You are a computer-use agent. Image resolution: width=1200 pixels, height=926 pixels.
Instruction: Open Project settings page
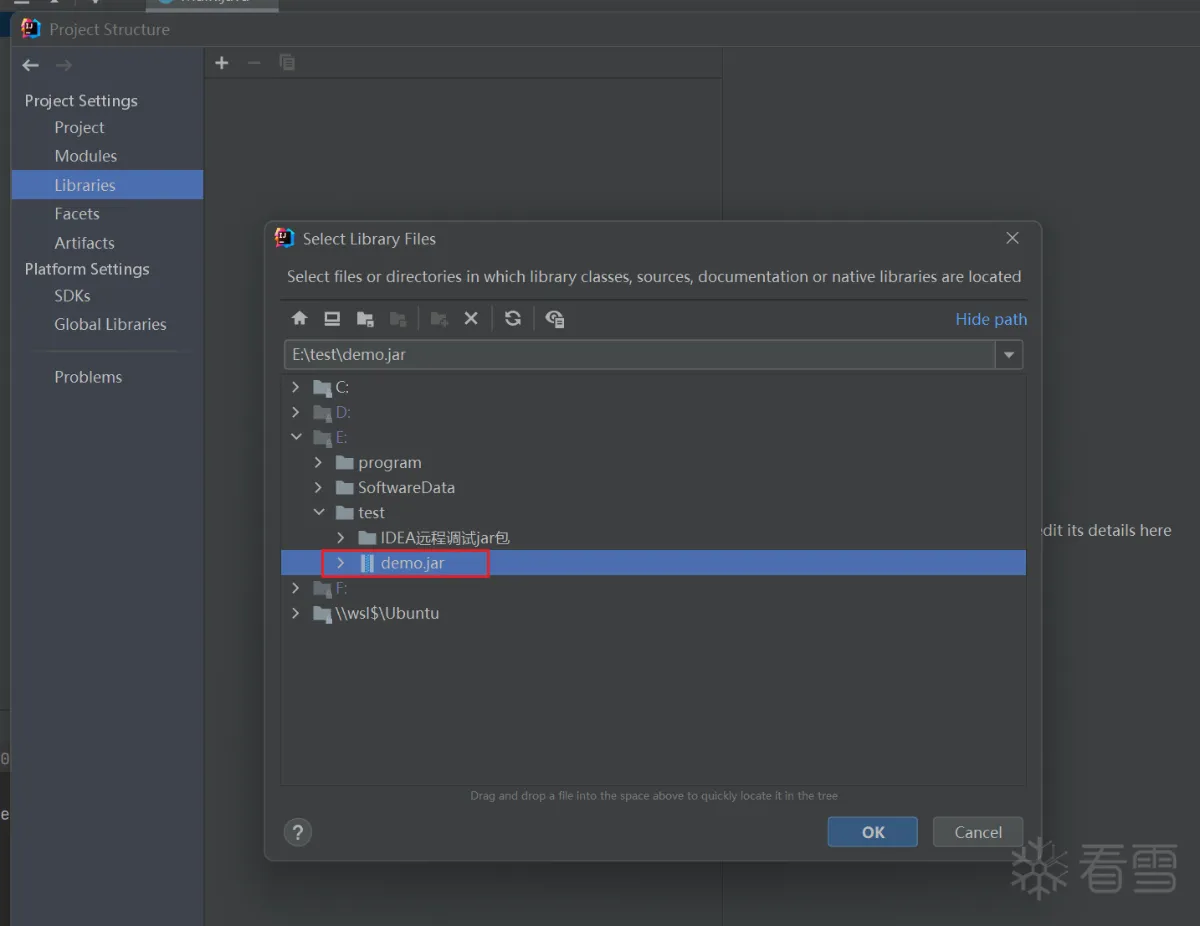(x=79, y=128)
